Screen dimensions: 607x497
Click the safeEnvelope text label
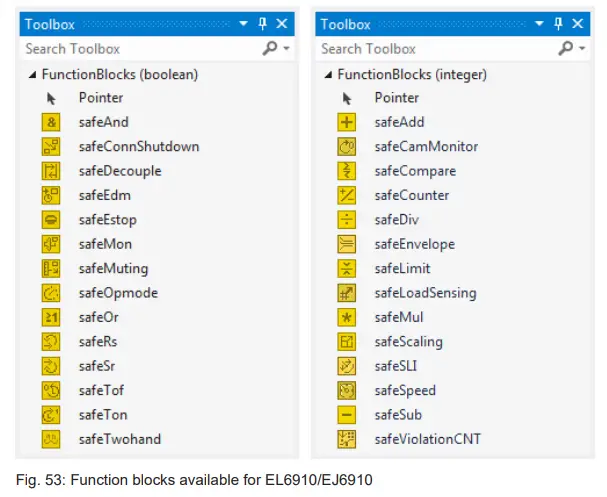(x=415, y=245)
